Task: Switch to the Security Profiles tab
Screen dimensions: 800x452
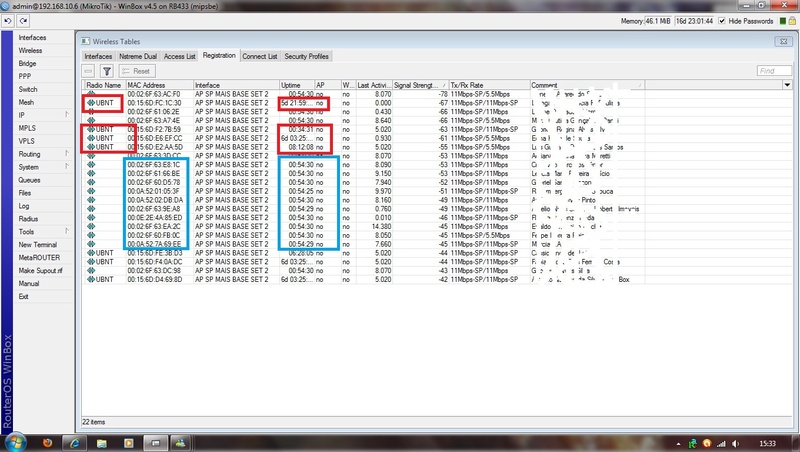Action: (306, 56)
